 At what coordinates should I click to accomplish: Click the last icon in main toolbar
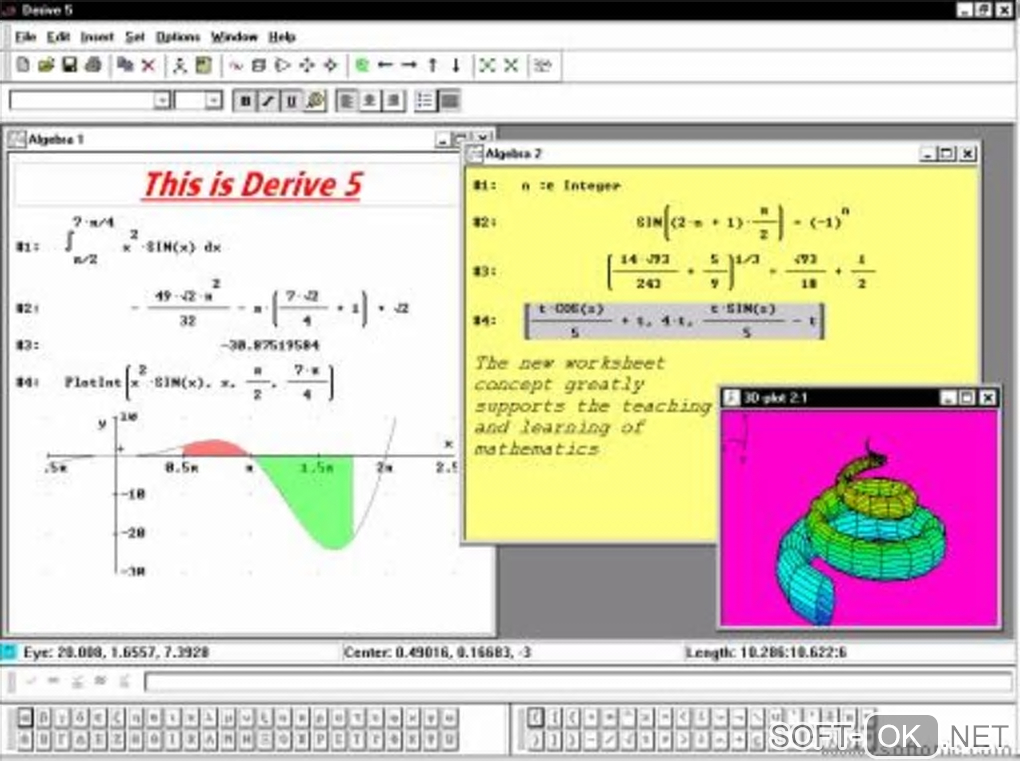click(x=543, y=65)
